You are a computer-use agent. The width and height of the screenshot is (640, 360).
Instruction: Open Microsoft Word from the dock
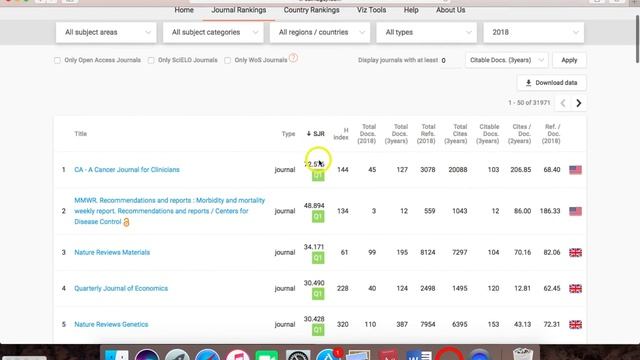419,355
